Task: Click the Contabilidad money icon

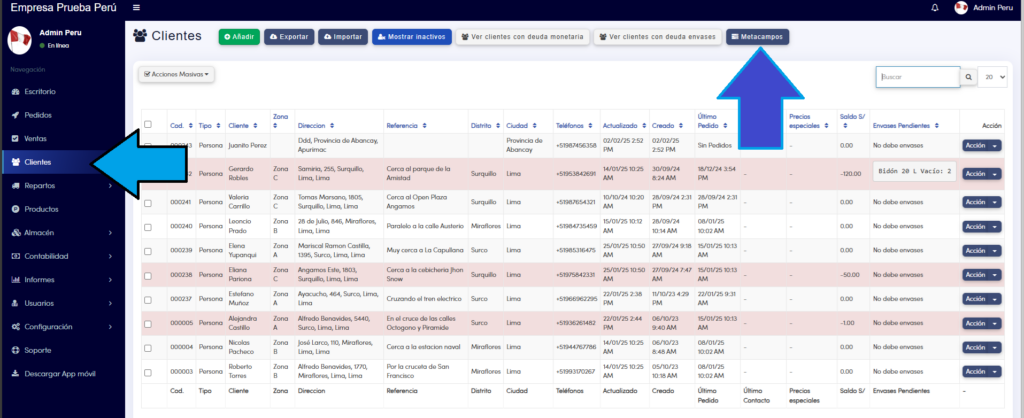Action: (16, 256)
